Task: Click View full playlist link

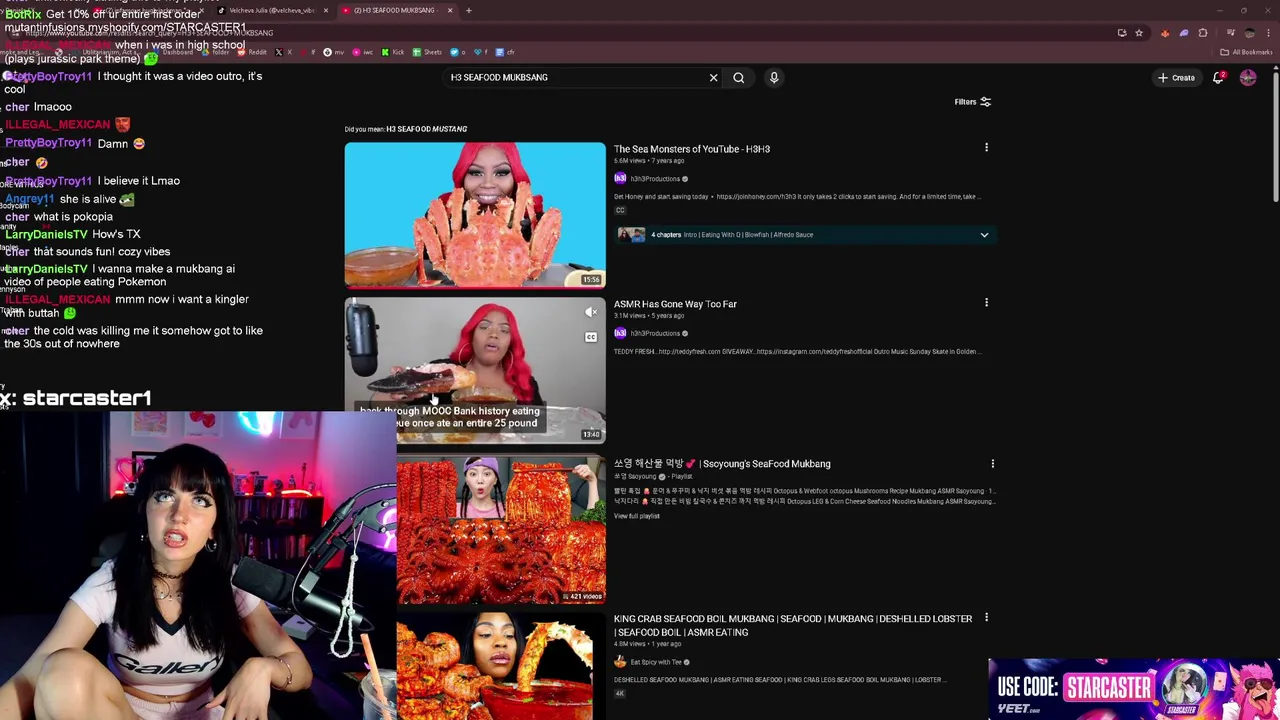Action: click(x=637, y=516)
